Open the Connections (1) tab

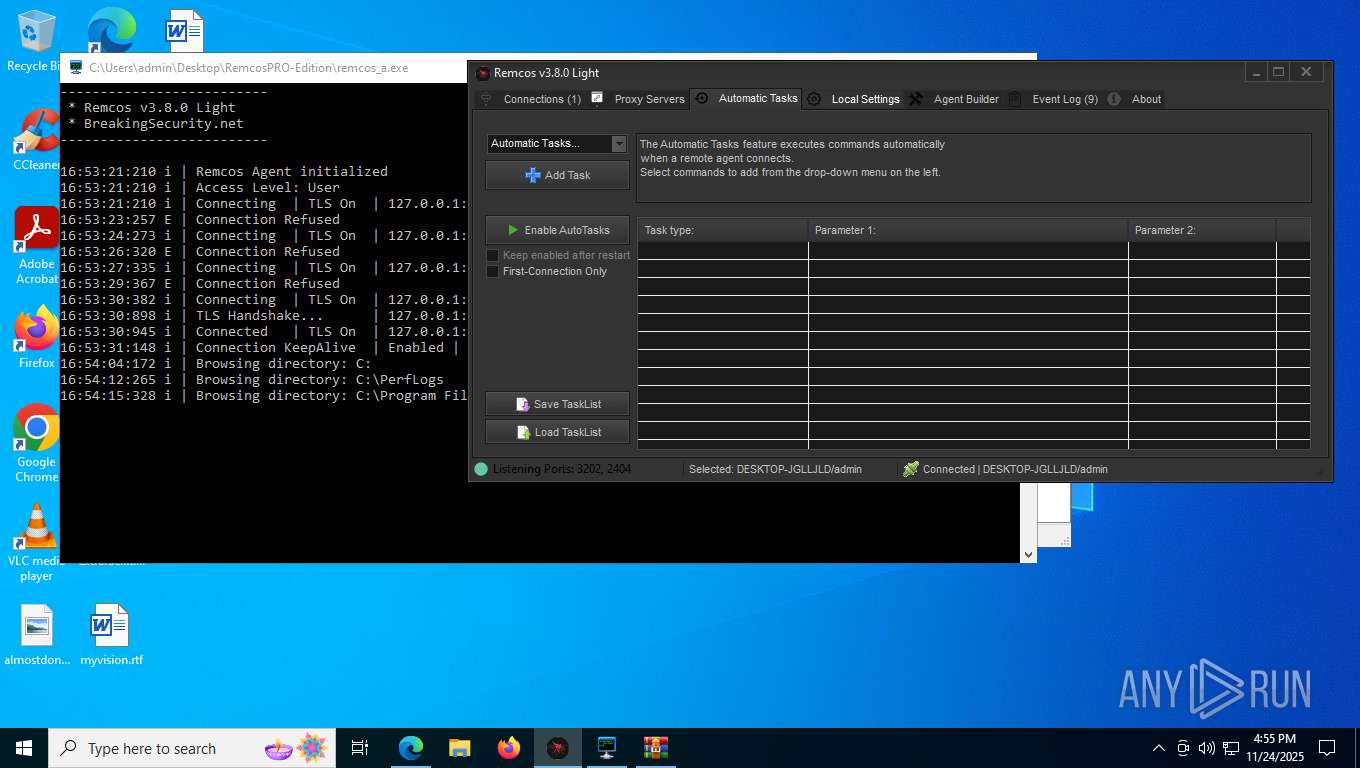pos(541,99)
